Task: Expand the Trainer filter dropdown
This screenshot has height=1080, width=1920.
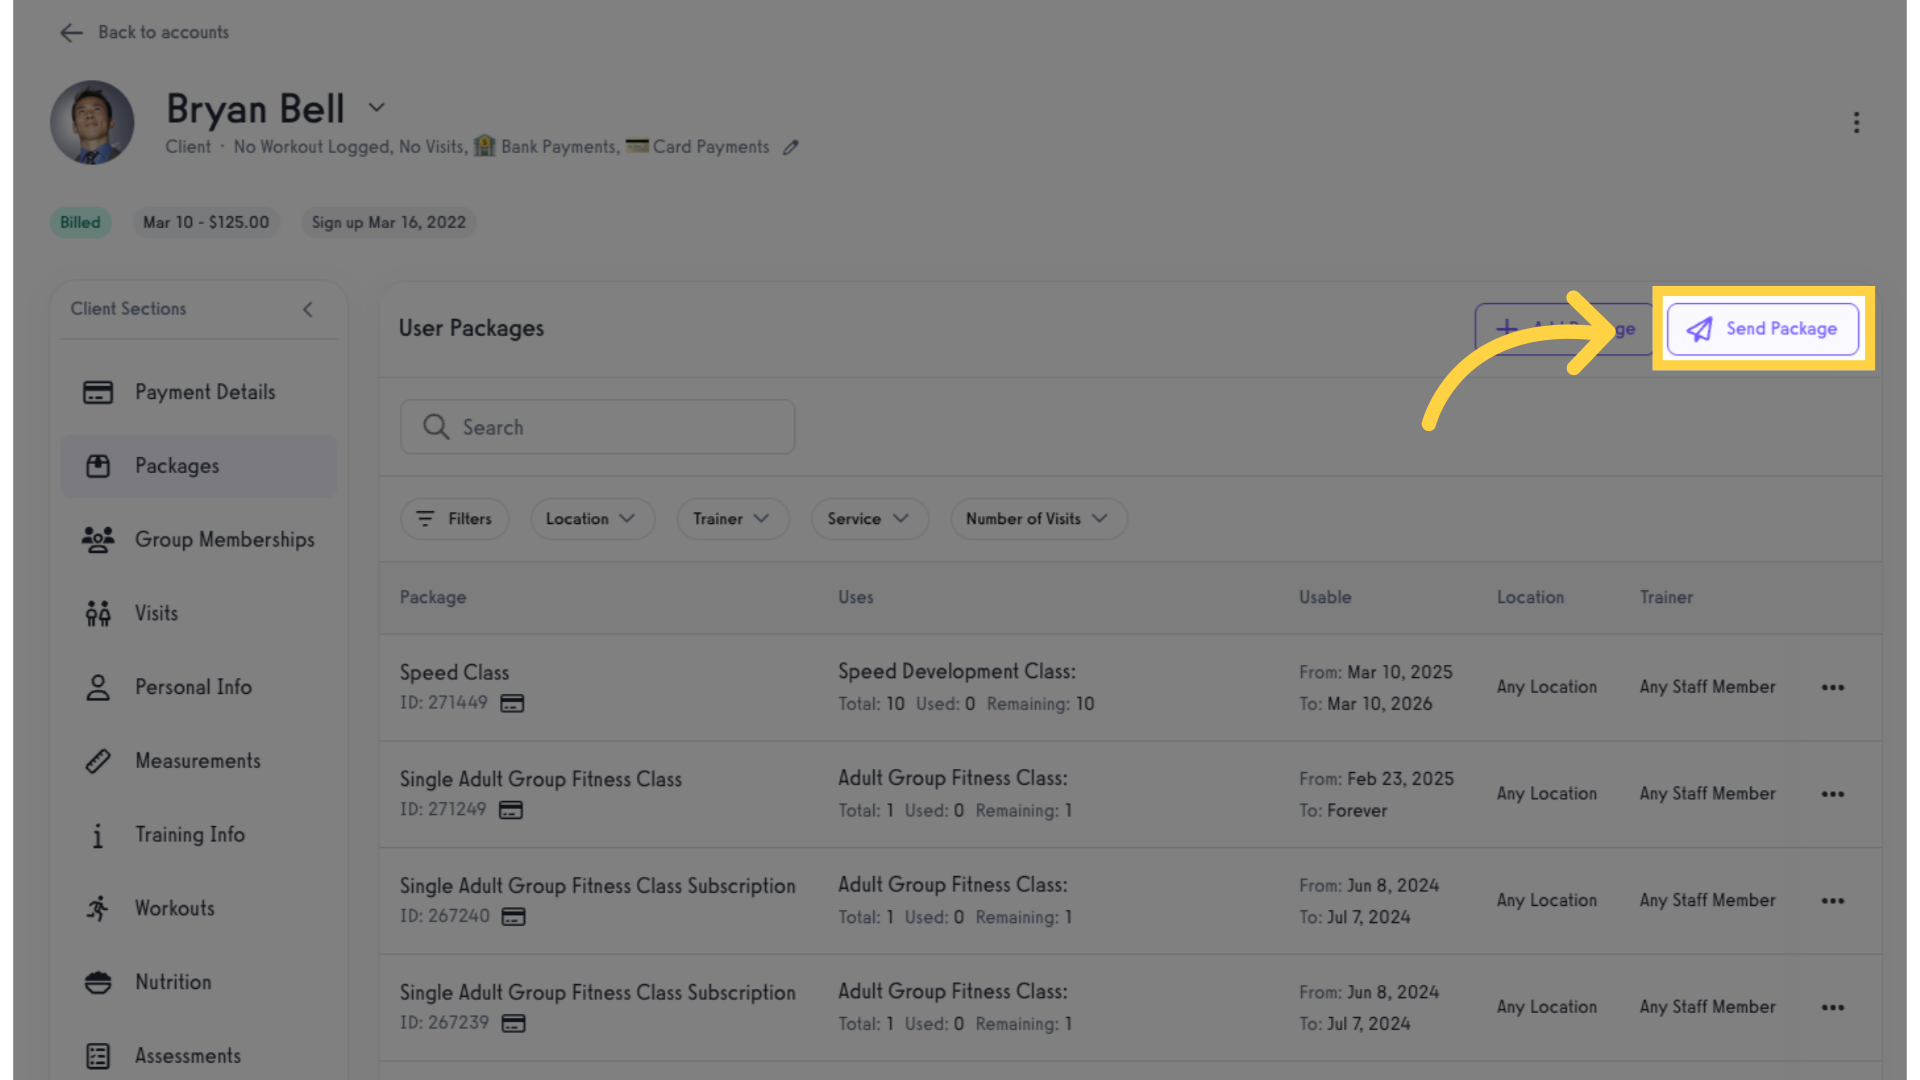Action: coord(733,519)
